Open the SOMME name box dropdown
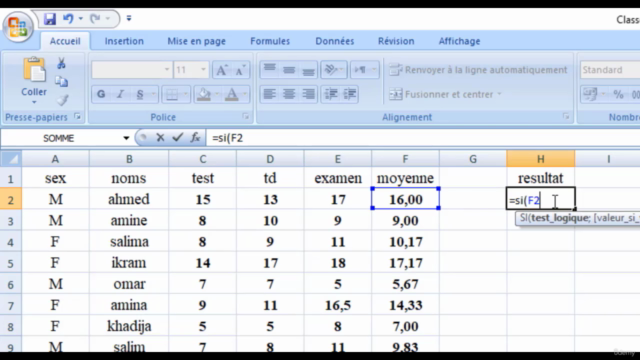The height and width of the screenshot is (360, 640). click(126, 138)
